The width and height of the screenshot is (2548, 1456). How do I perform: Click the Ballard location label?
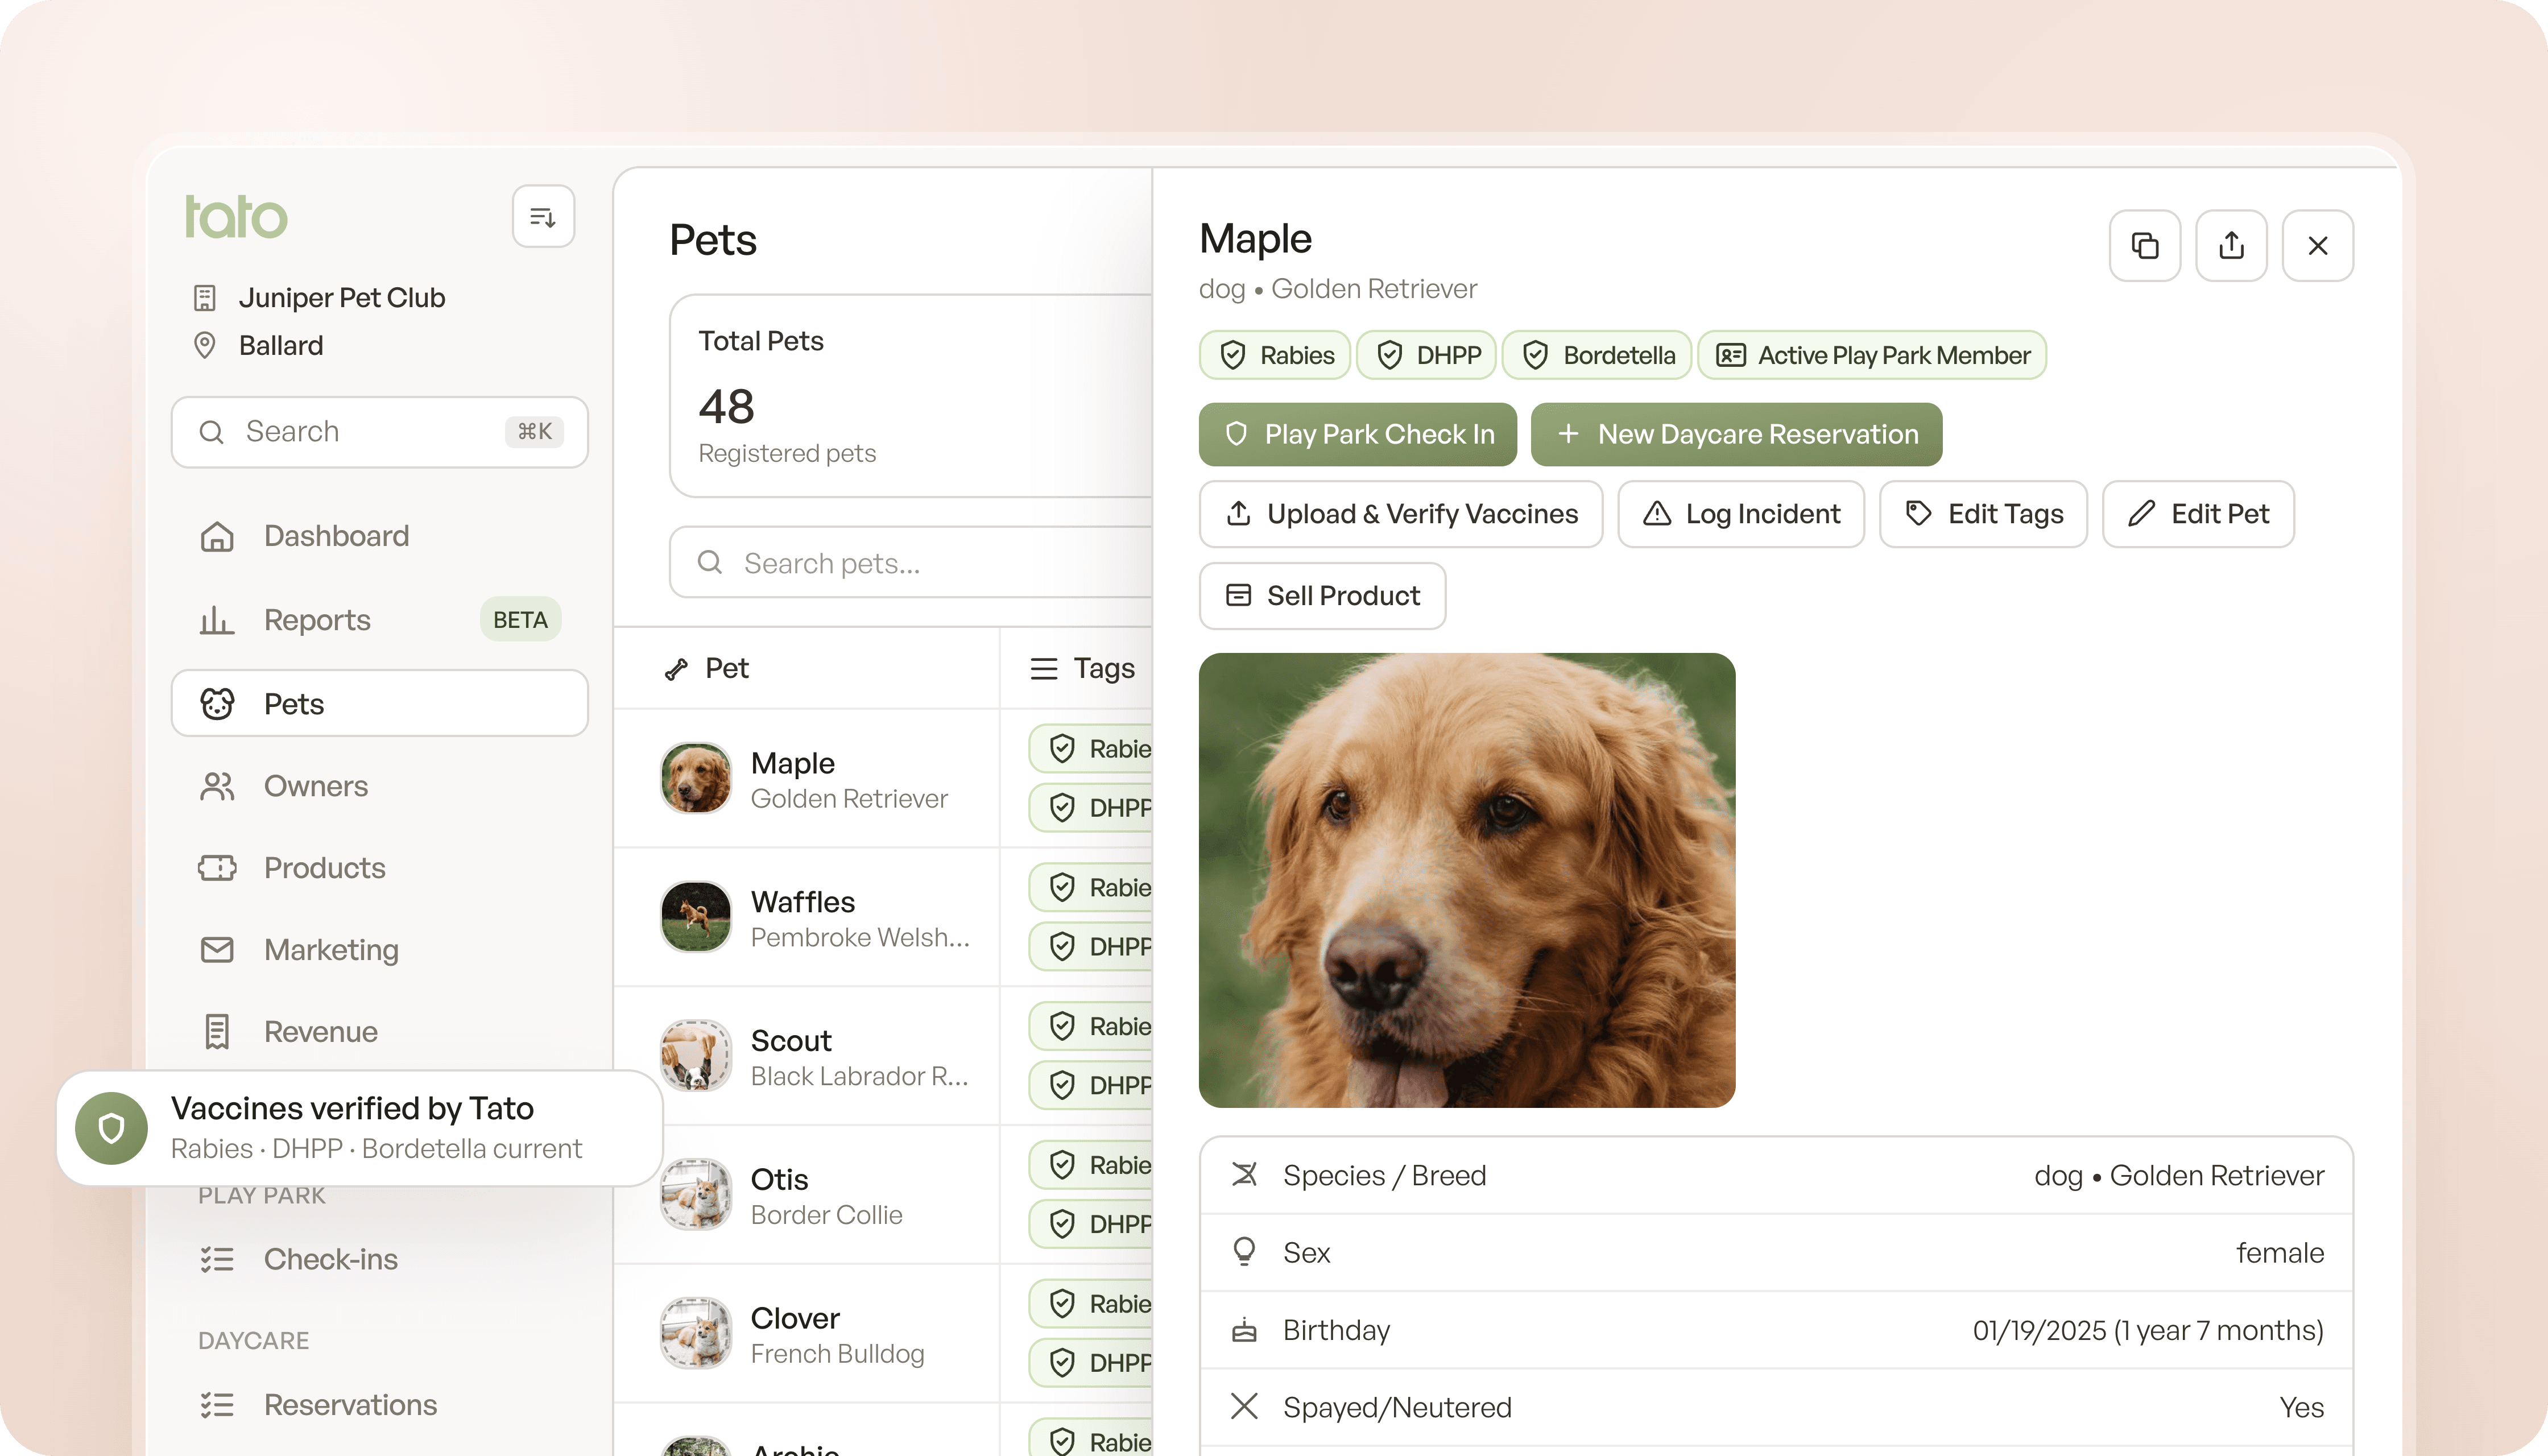coord(281,346)
